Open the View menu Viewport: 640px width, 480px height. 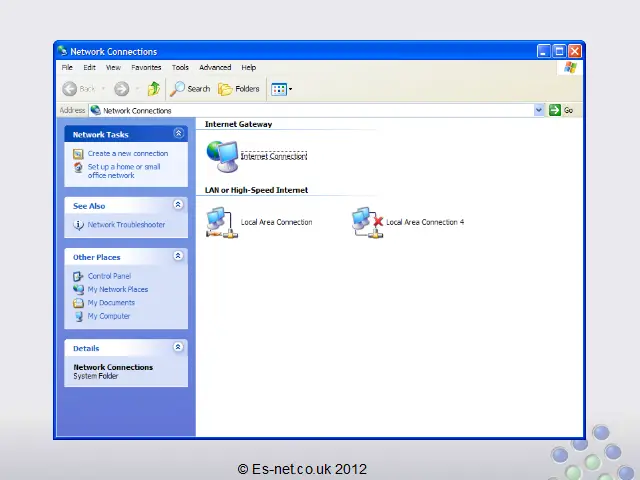[113, 67]
